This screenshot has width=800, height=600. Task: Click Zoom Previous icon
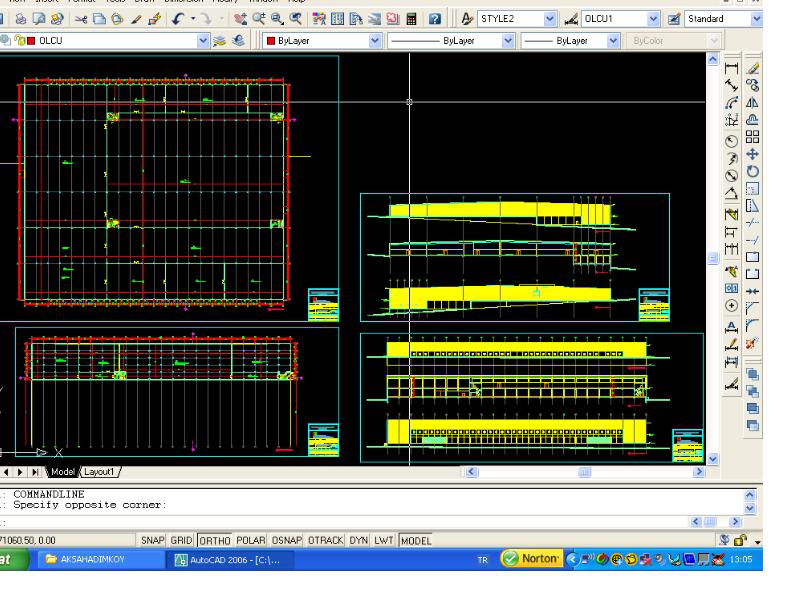tap(295, 19)
